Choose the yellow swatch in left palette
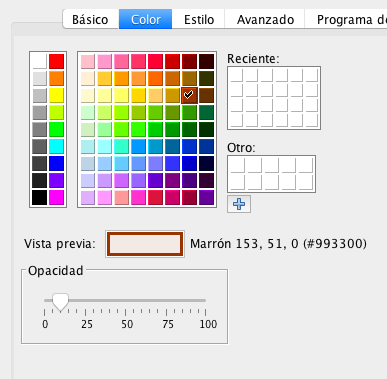The height and width of the screenshot is (379, 387). tap(56, 95)
